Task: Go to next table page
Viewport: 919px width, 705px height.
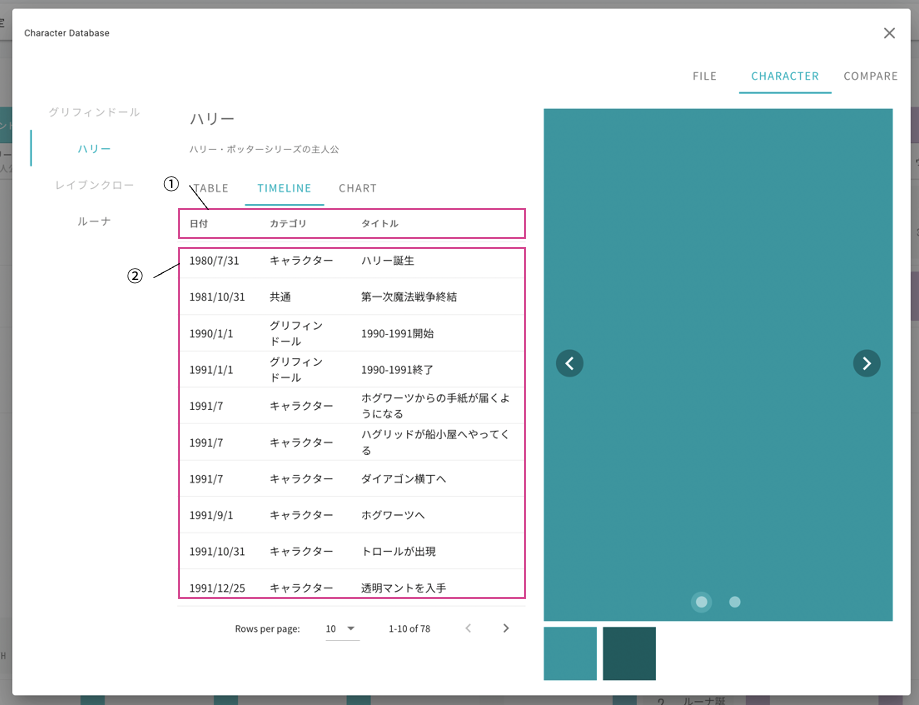Action: (506, 628)
